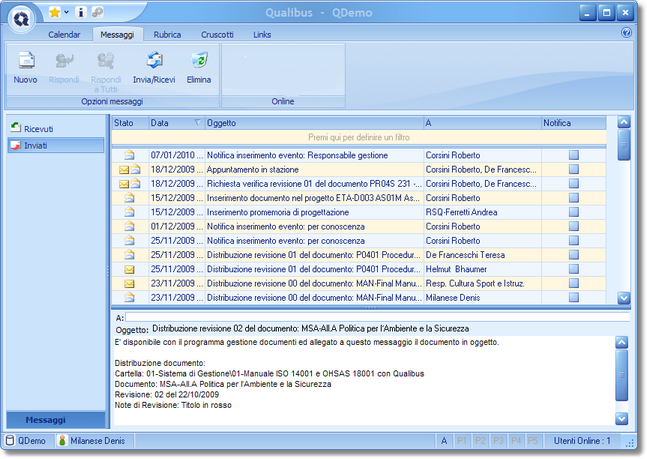Click the P1 indicator in status bar
This screenshot has width=647, height=459.
click(x=462, y=440)
